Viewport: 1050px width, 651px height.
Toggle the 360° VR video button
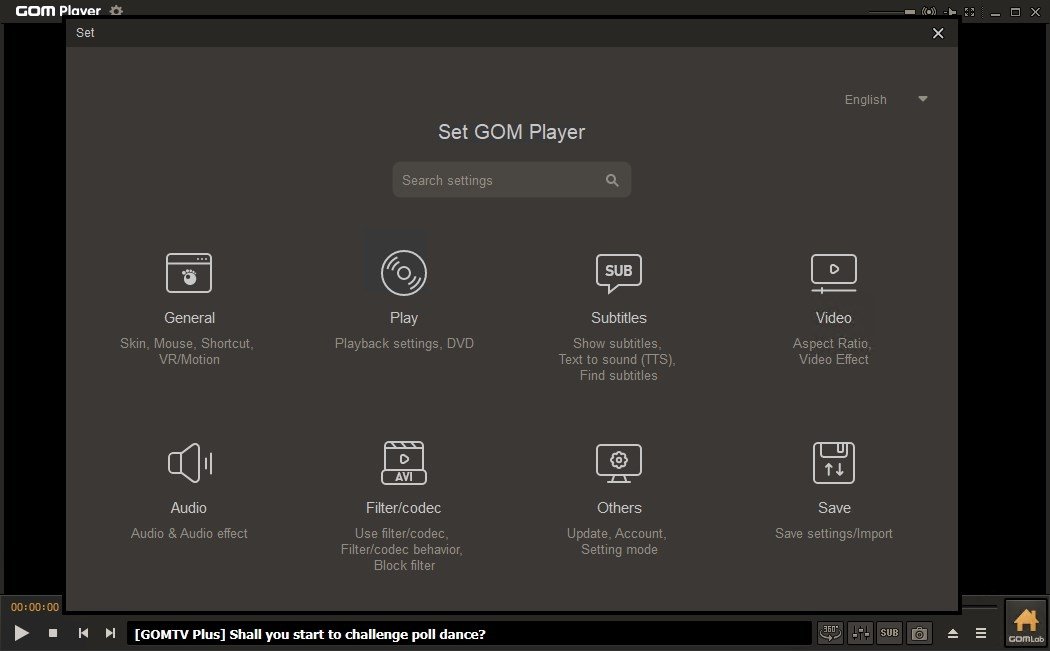[830, 633]
